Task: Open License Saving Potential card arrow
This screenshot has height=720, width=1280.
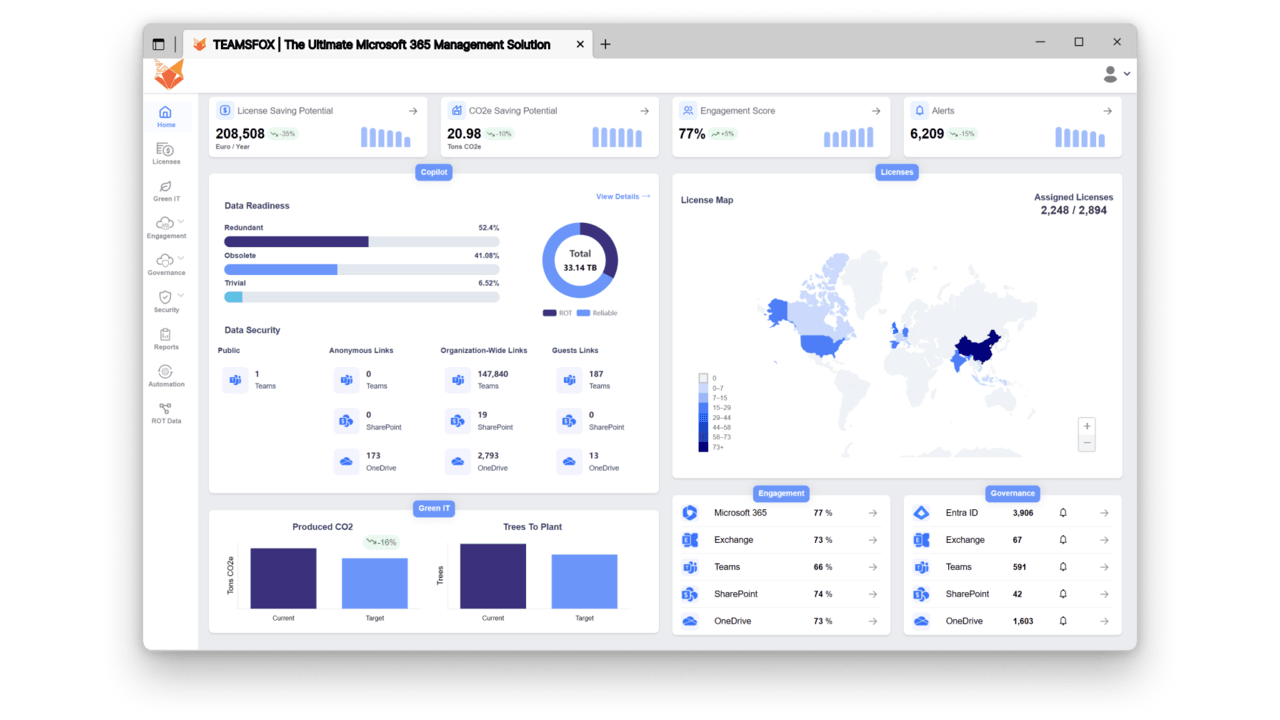Action: pyautogui.click(x=413, y=111)
